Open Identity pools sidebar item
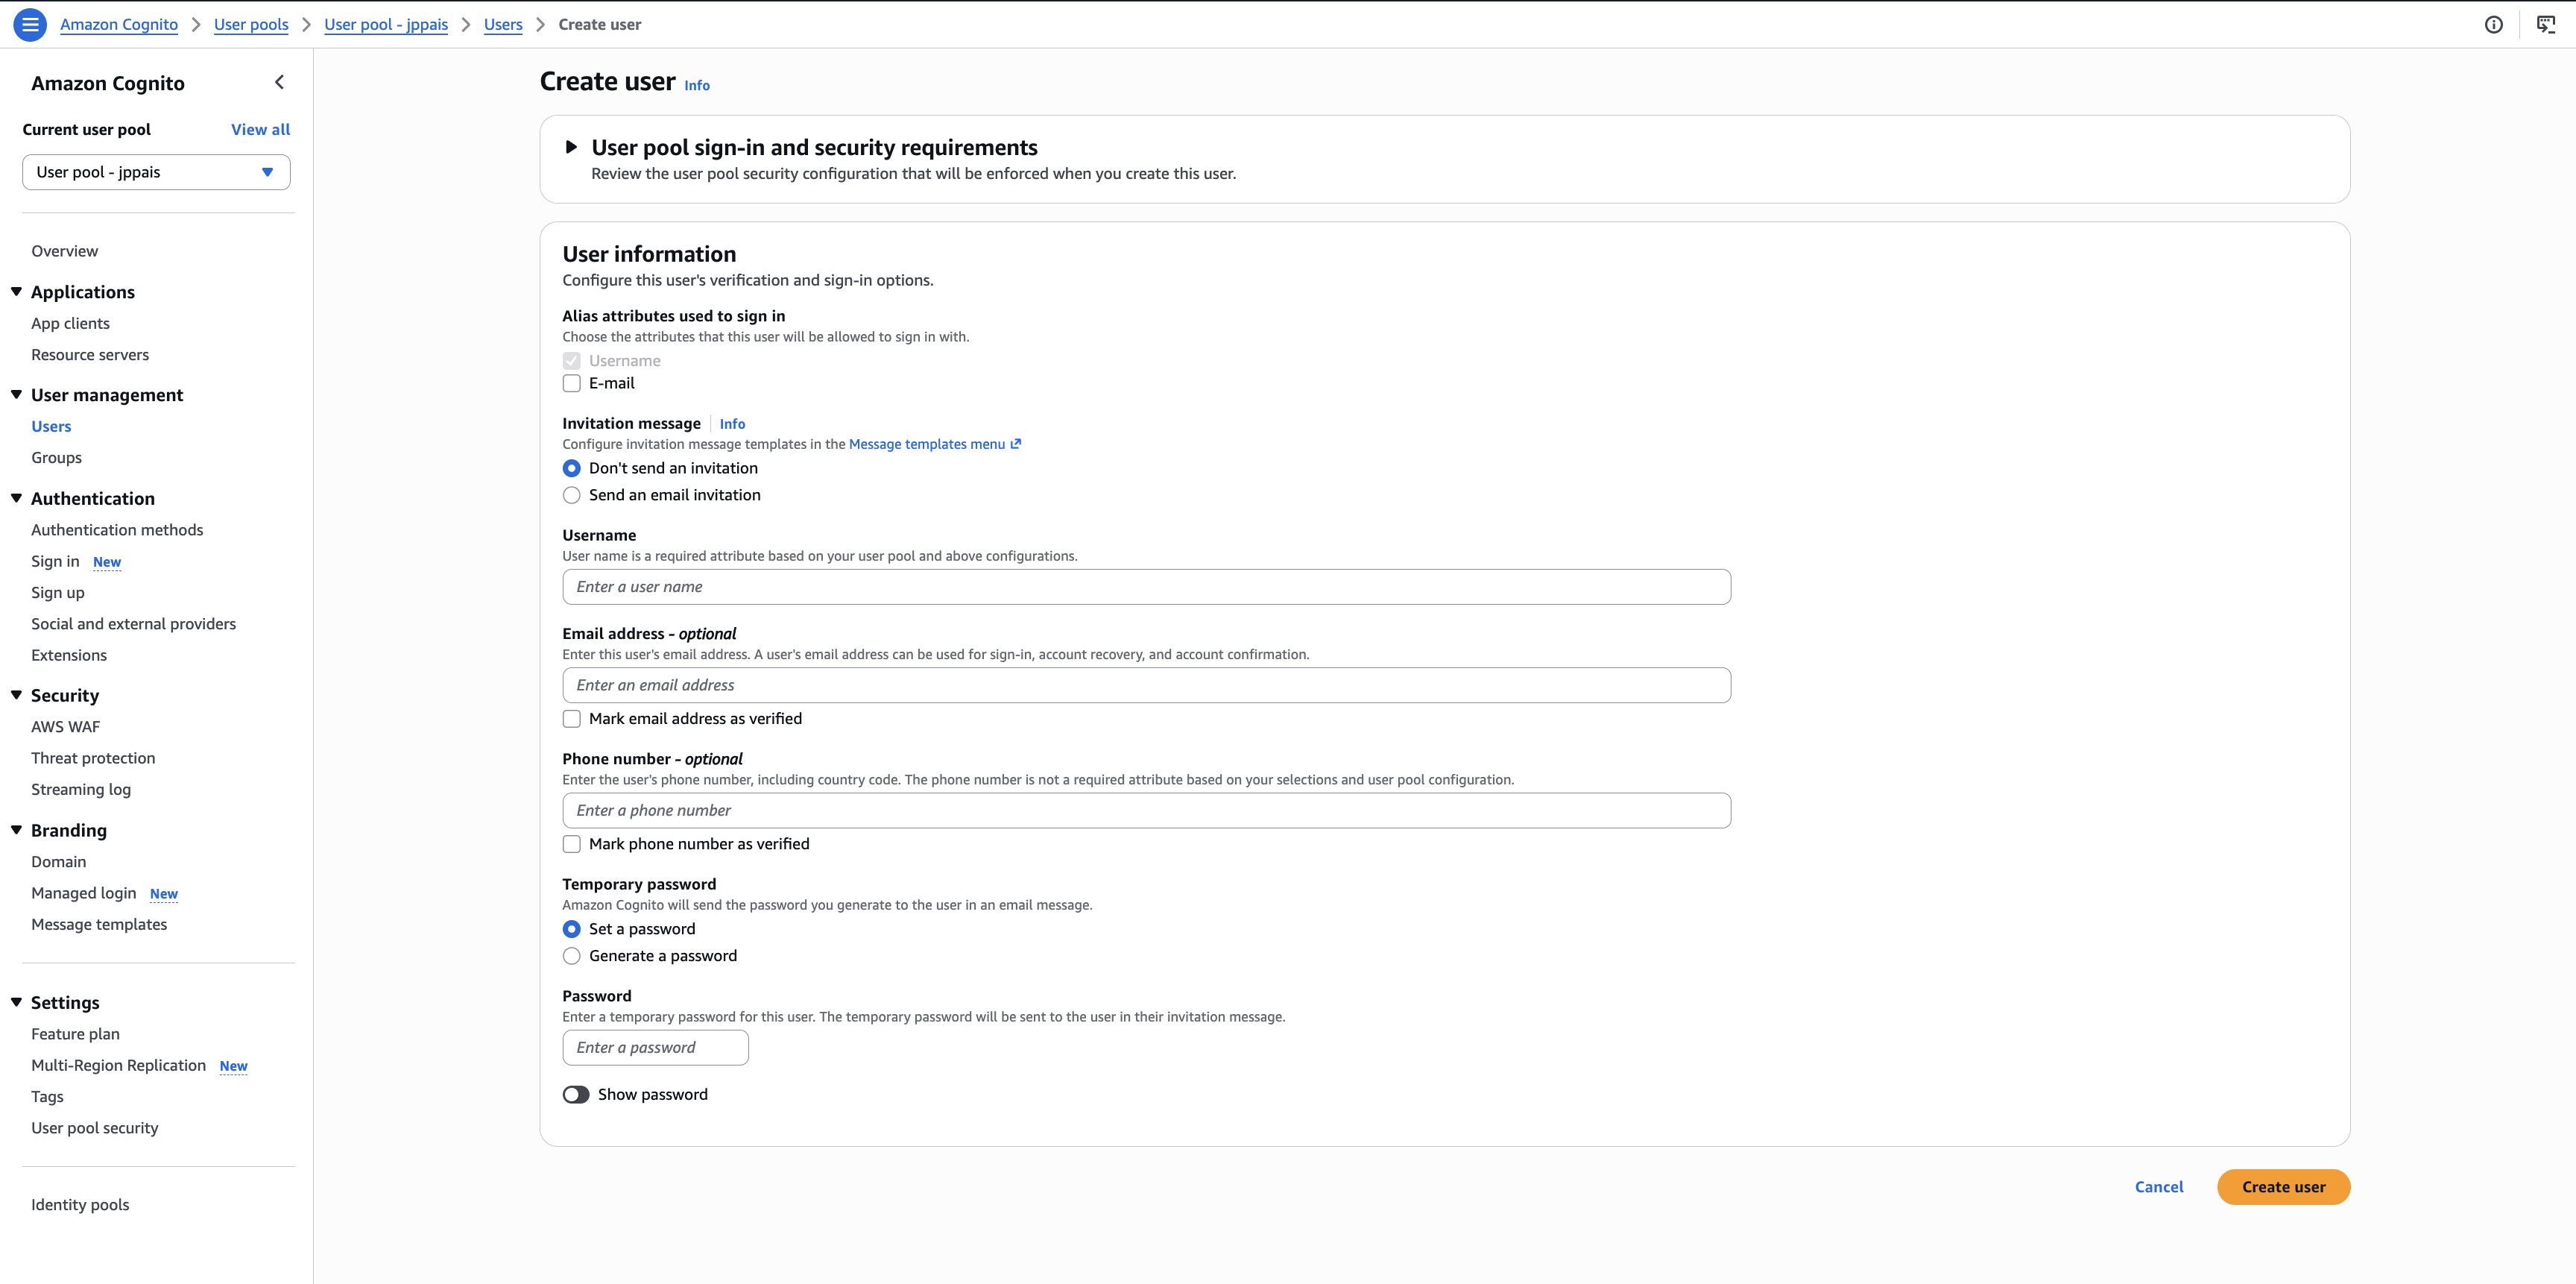 80,1205
